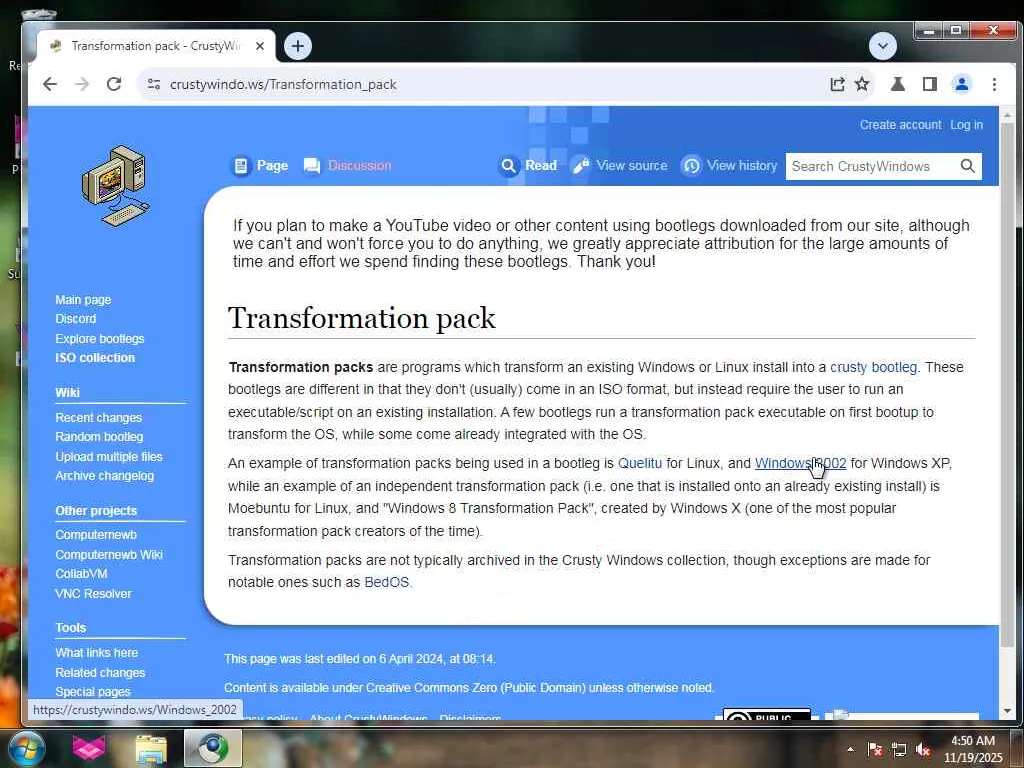Open Computernewb Wiki link
The width and height of the screenshot is (1024, 768).
(109, 554)
